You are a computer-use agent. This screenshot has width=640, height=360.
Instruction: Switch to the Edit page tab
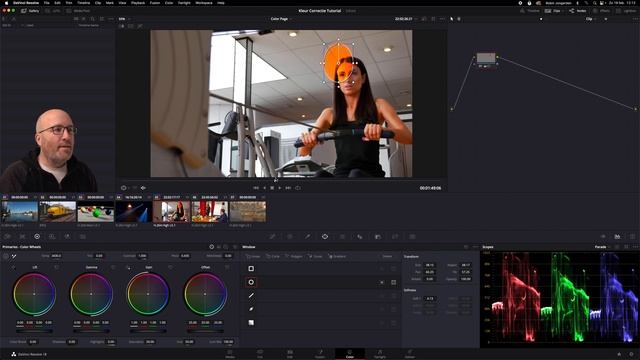point(290,354)
